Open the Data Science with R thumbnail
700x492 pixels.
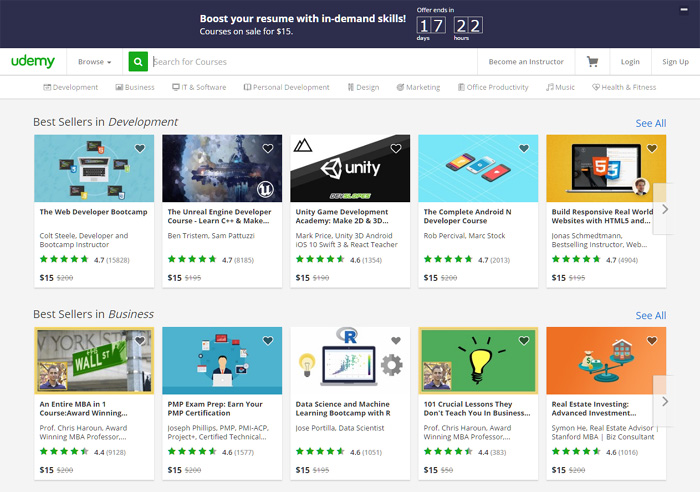[x=350, y=361]
